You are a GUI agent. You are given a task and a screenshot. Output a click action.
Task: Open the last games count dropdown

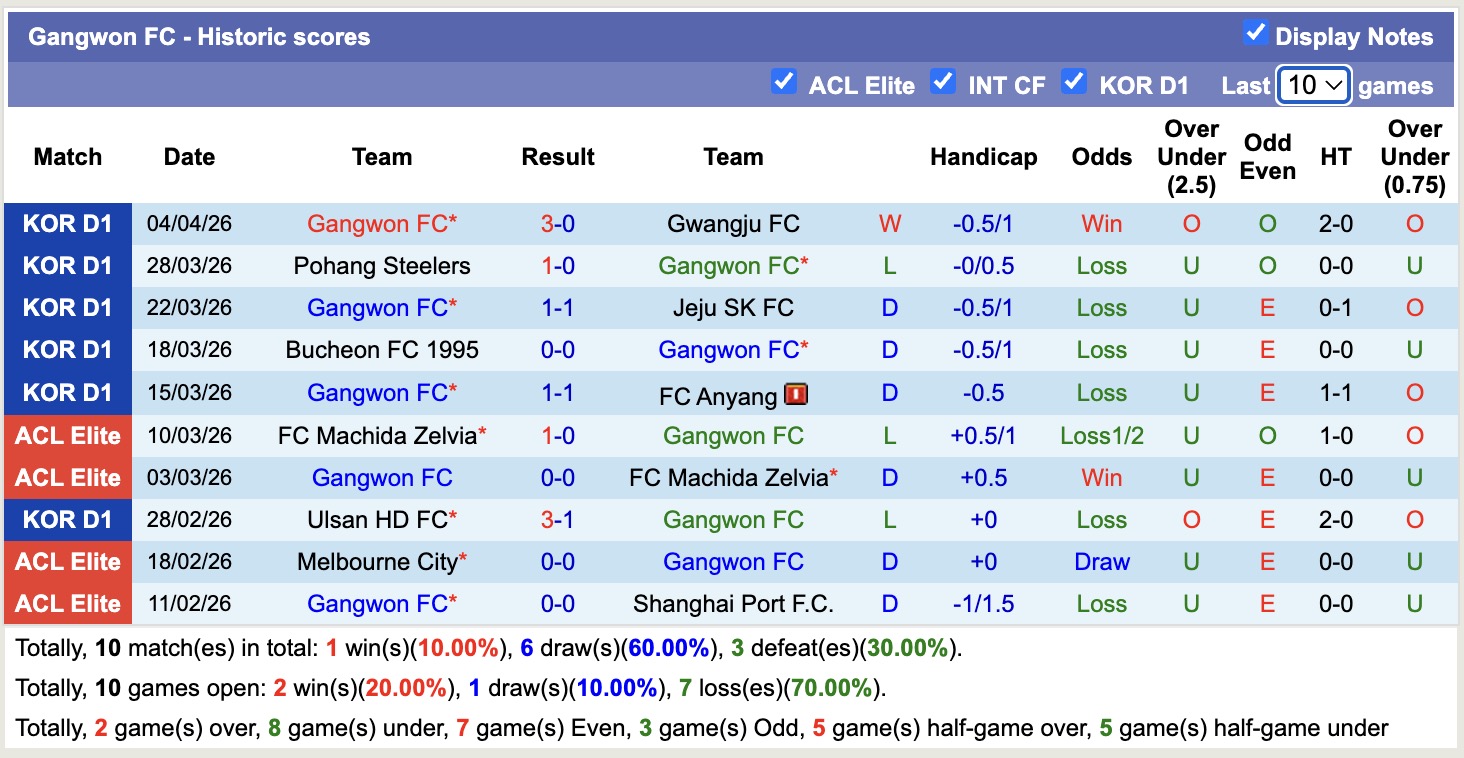tap(1313, 85)
